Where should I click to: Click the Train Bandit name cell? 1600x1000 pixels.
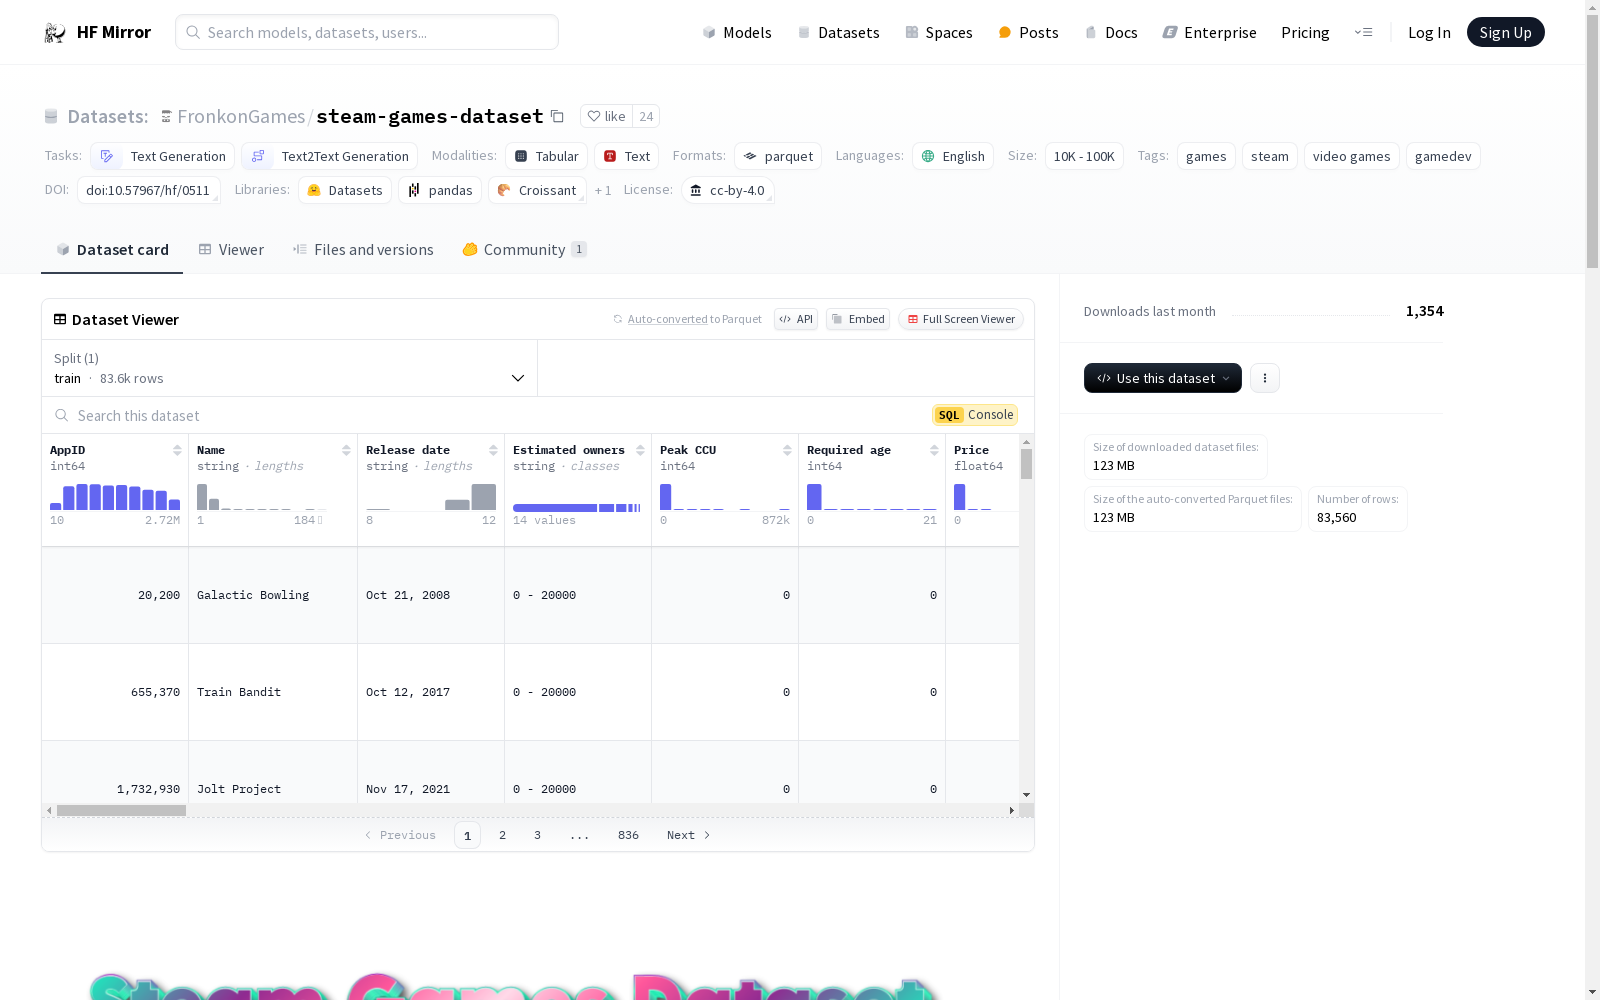pos(273,692)
